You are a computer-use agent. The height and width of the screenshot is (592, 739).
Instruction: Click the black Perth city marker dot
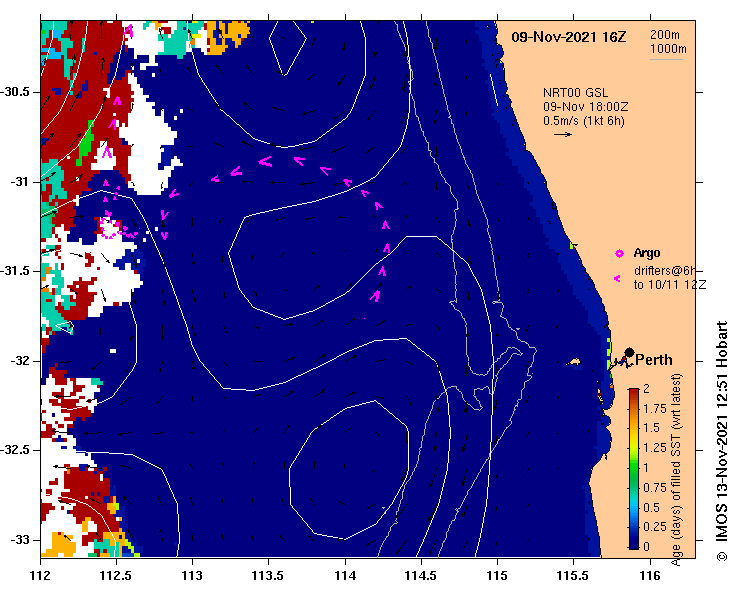(629, 353)
